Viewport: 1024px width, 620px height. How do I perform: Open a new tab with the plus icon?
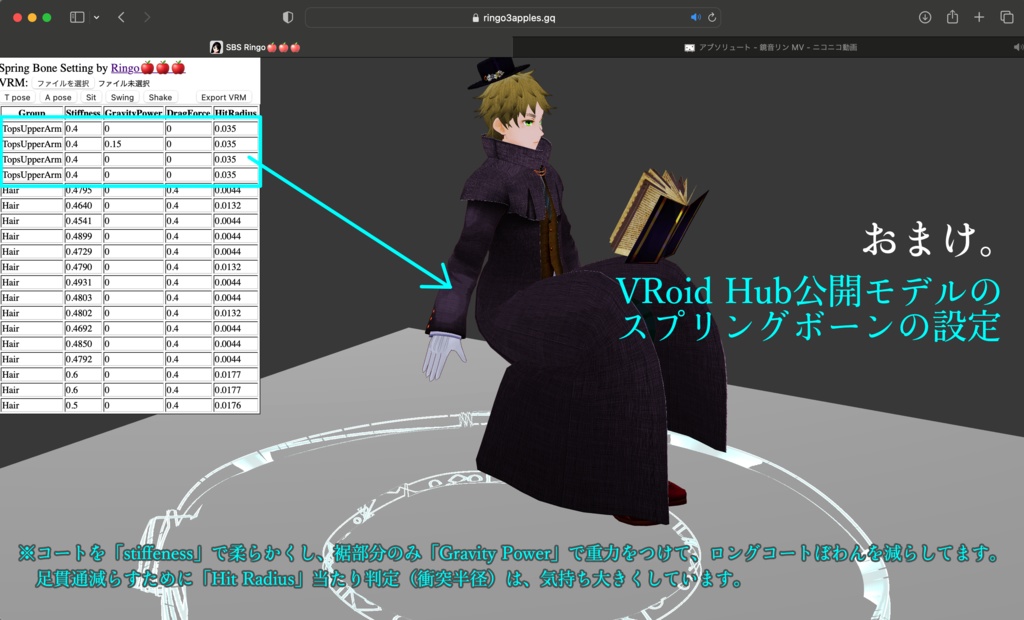(978, 17)
